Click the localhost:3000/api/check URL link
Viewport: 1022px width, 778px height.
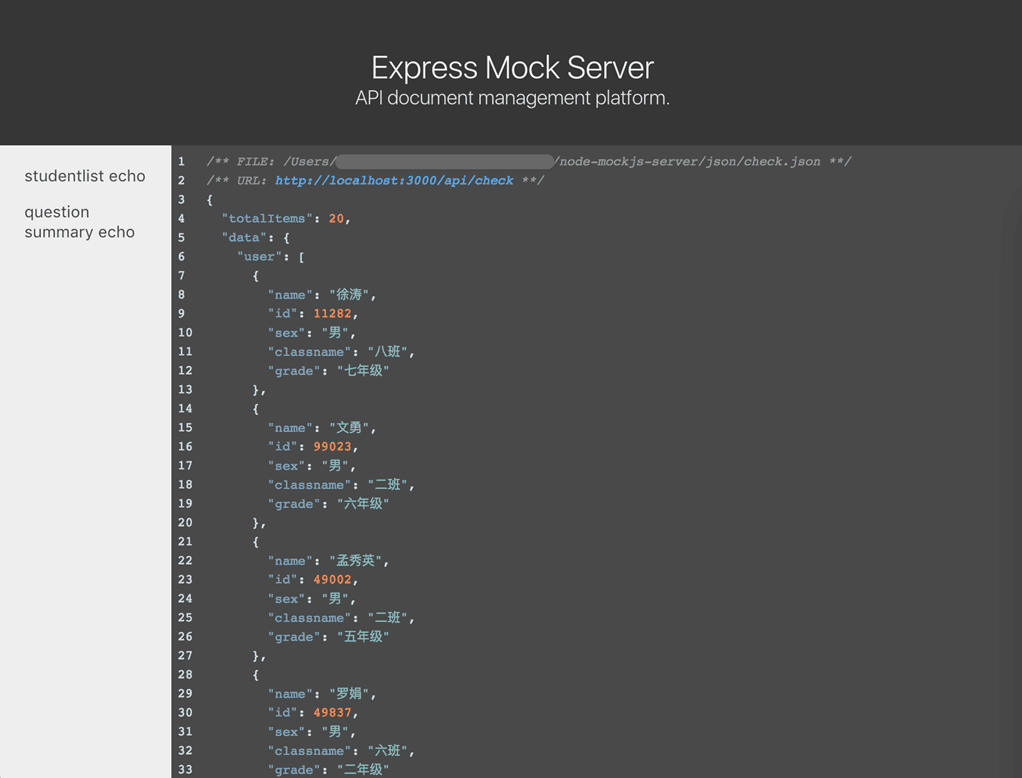tap(394, 181)
